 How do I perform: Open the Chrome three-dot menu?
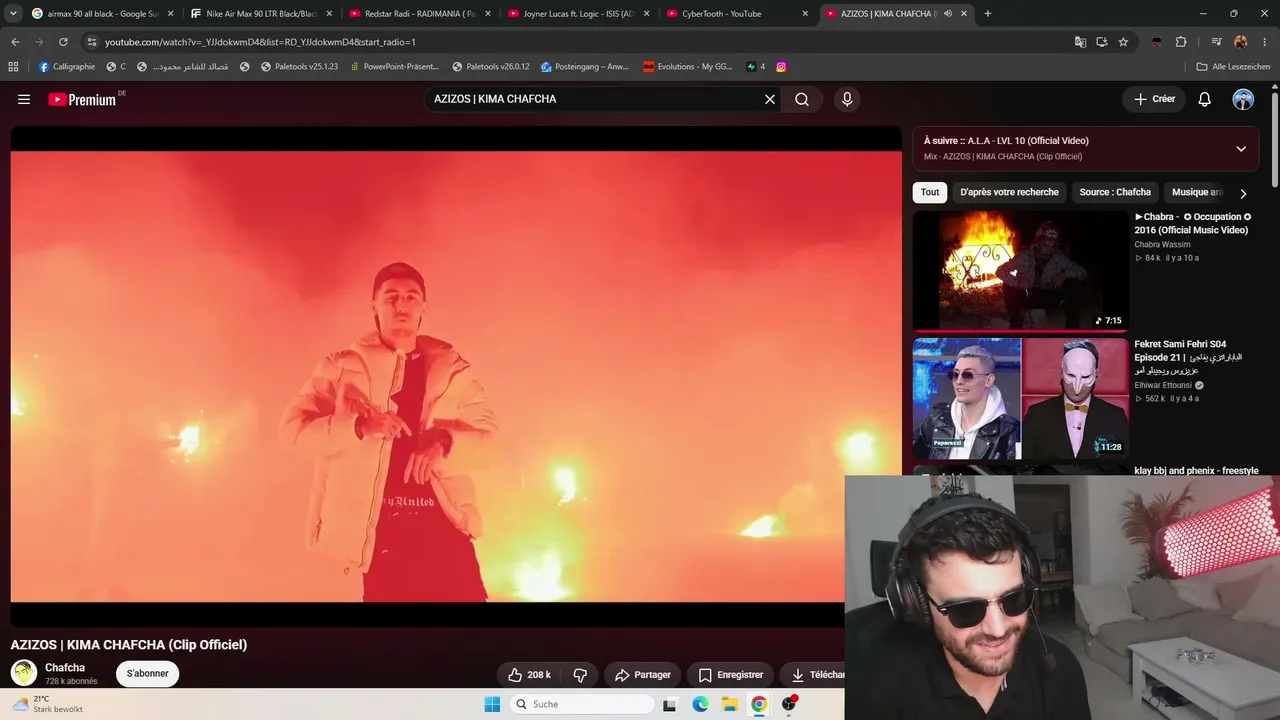[x=1265, y=42]
